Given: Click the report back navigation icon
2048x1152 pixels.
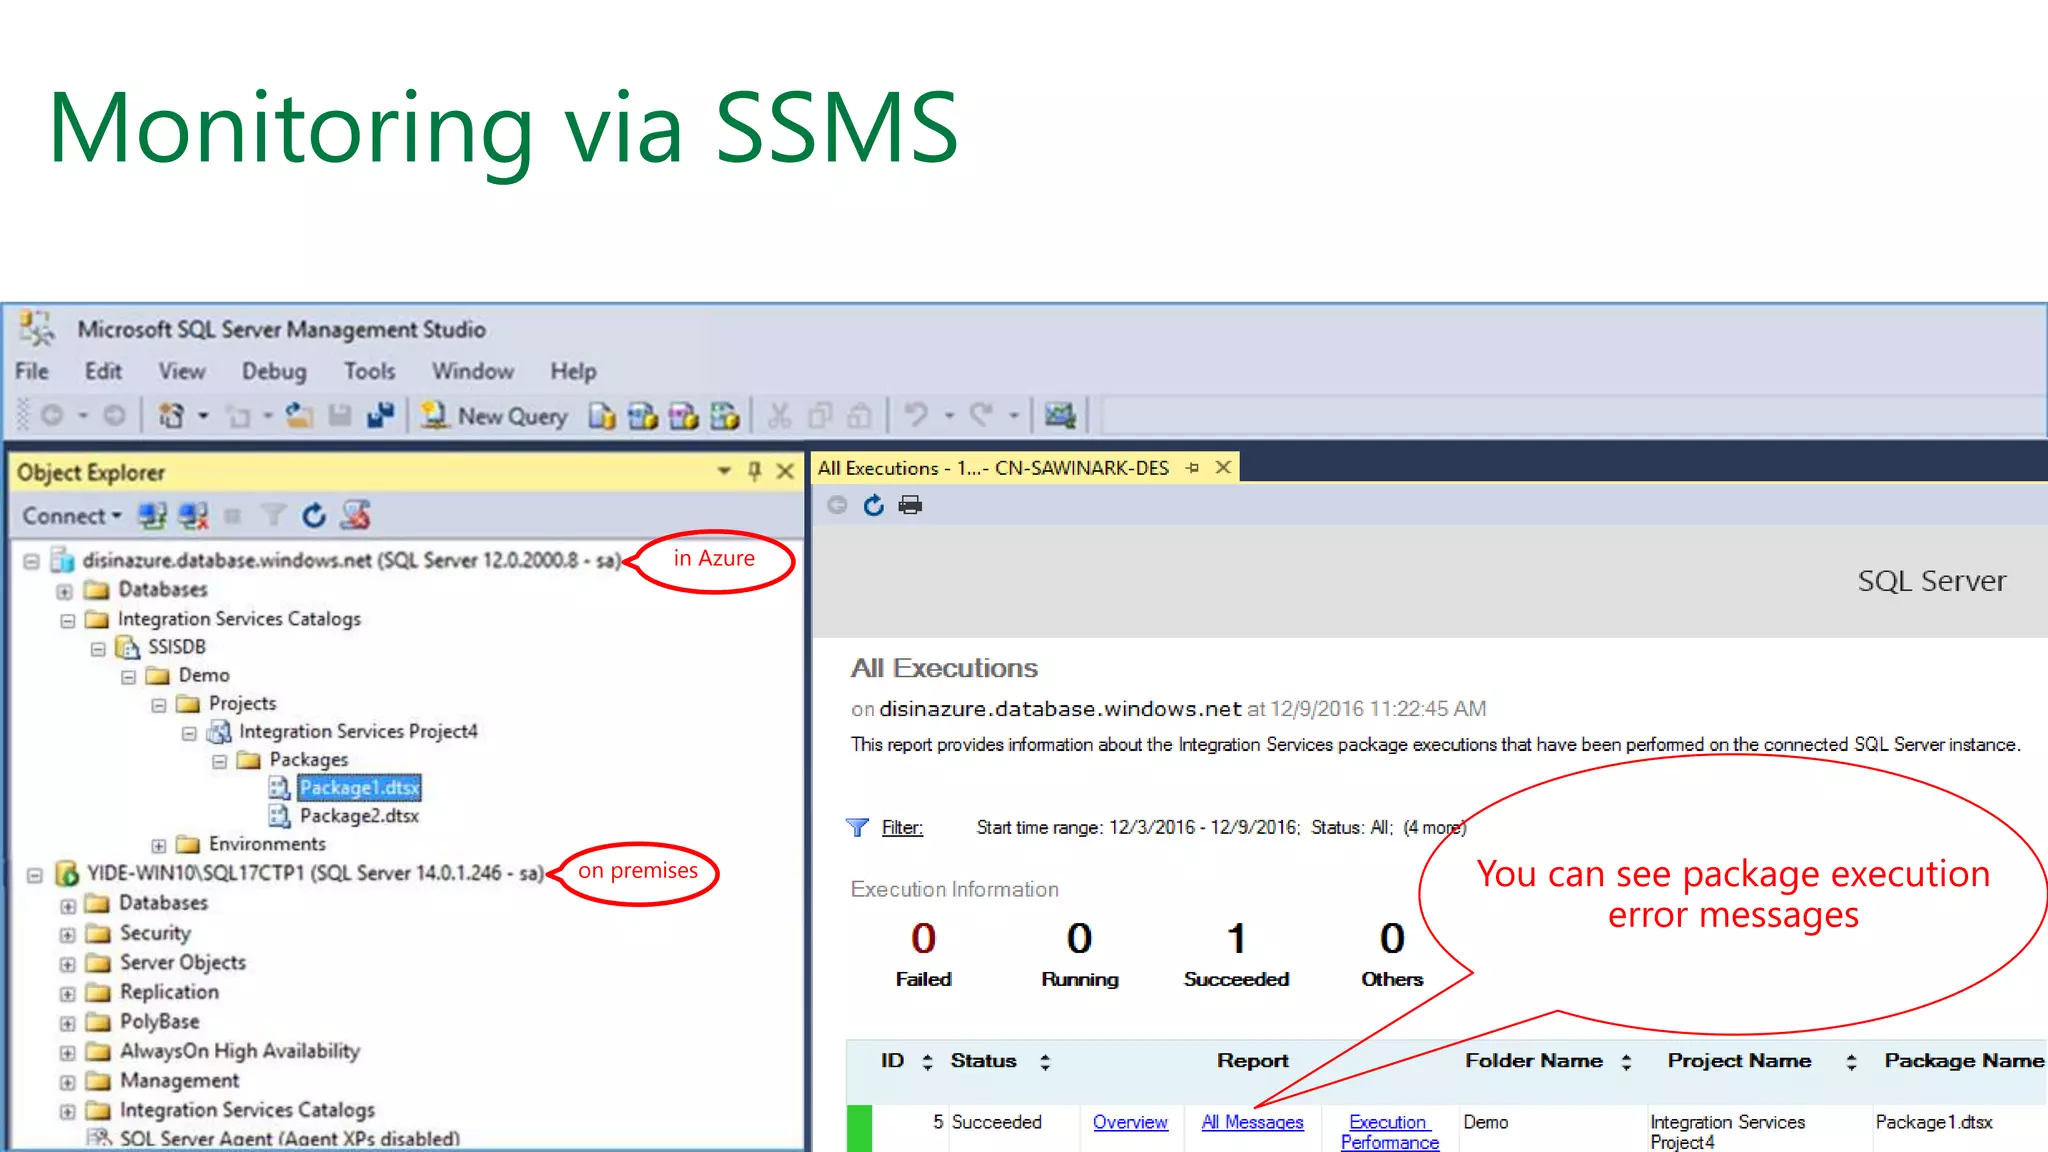Looking at the screenshot, I should (837, 505).
